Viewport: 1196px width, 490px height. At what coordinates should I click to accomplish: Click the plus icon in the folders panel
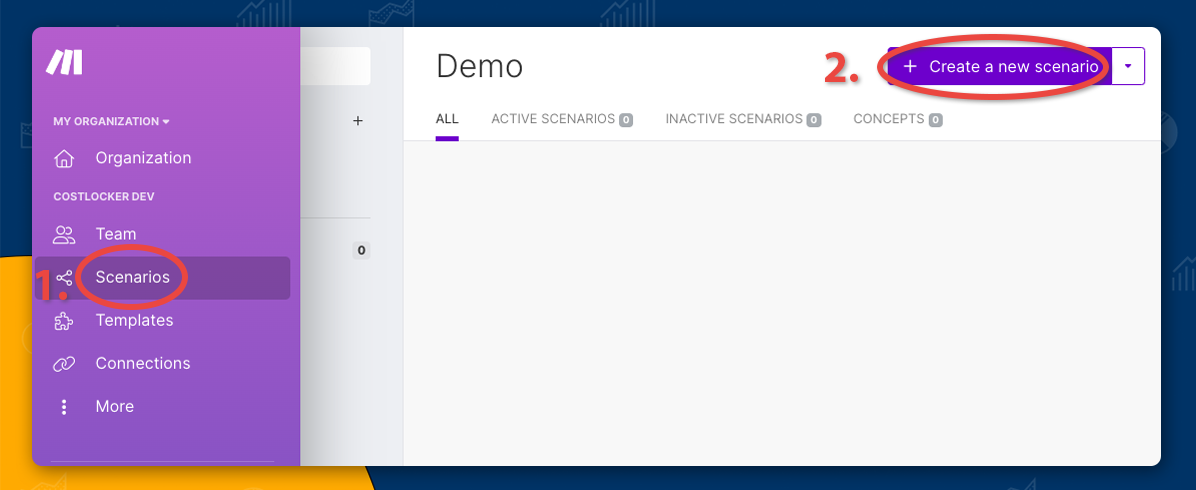point(358,121)
